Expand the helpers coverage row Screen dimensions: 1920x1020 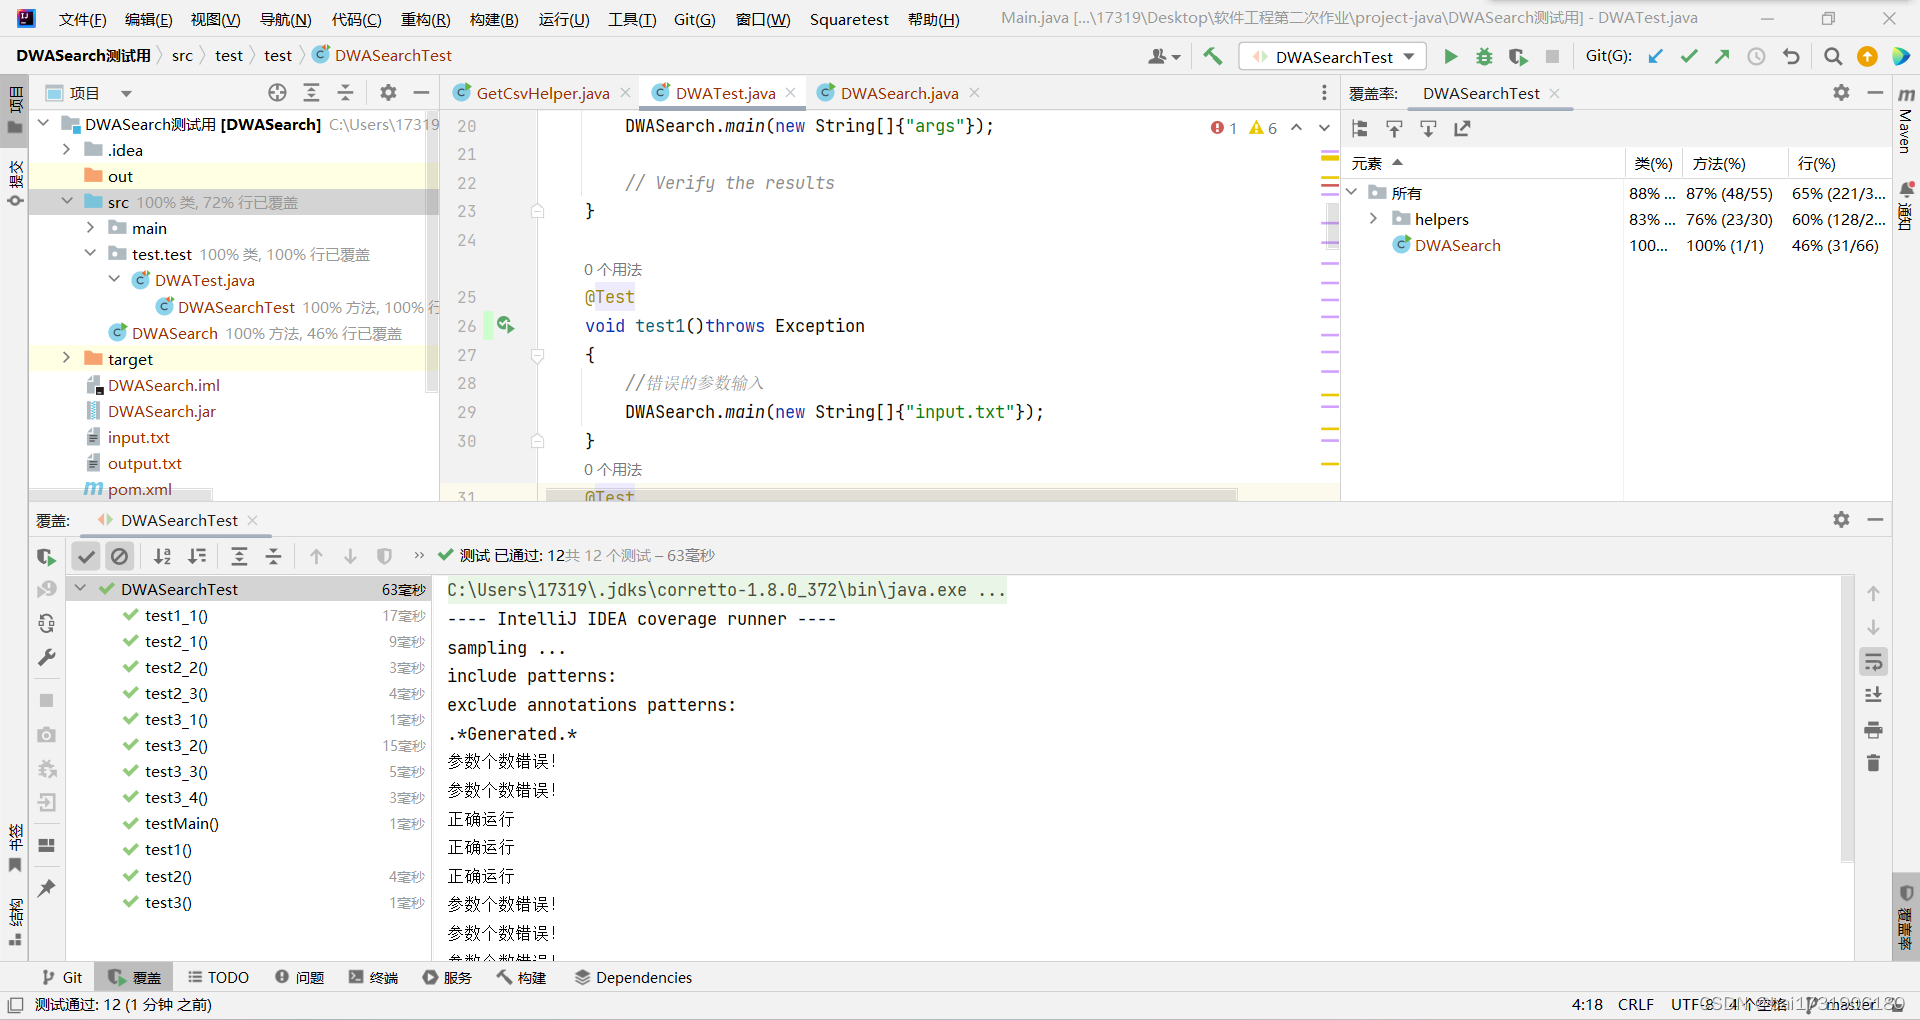pyautogui.click(x=1374, y=218)
